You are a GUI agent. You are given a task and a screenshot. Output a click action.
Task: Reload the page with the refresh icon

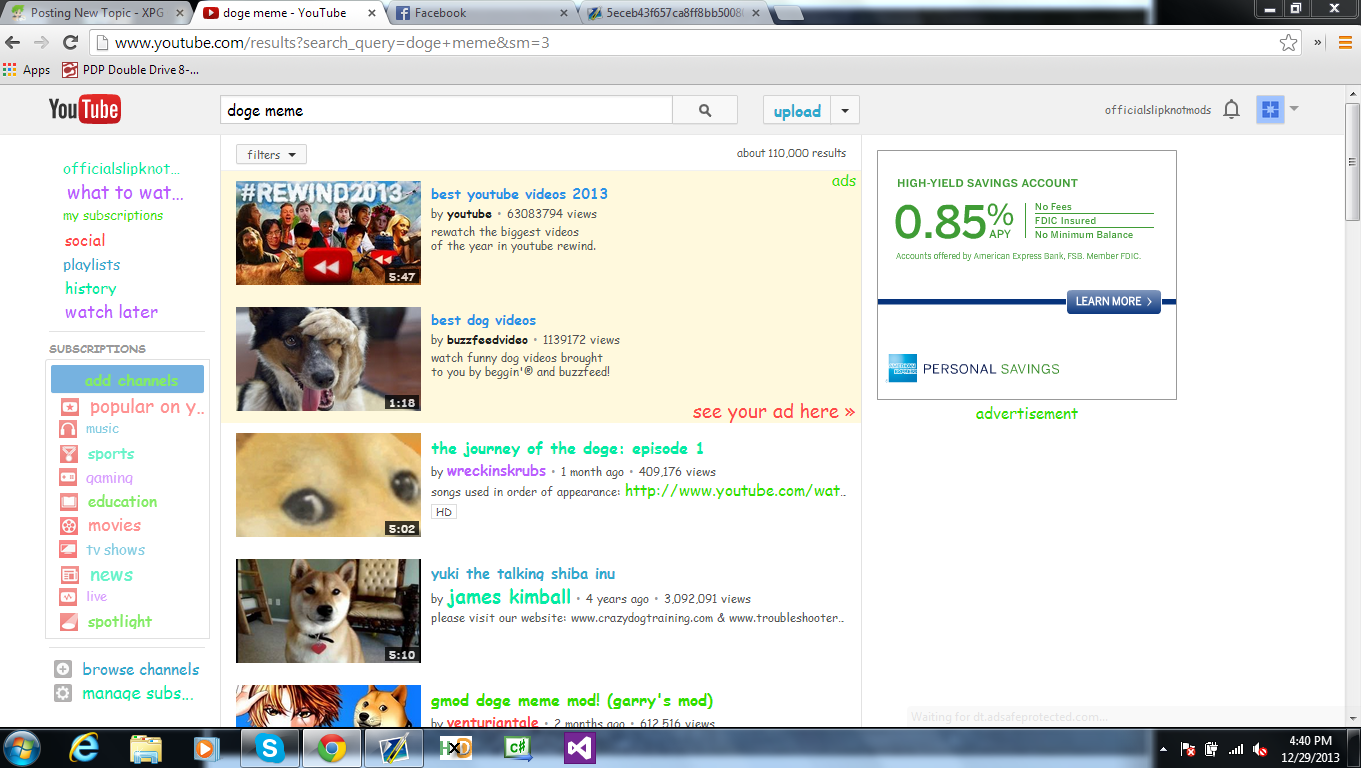(70, 43)
